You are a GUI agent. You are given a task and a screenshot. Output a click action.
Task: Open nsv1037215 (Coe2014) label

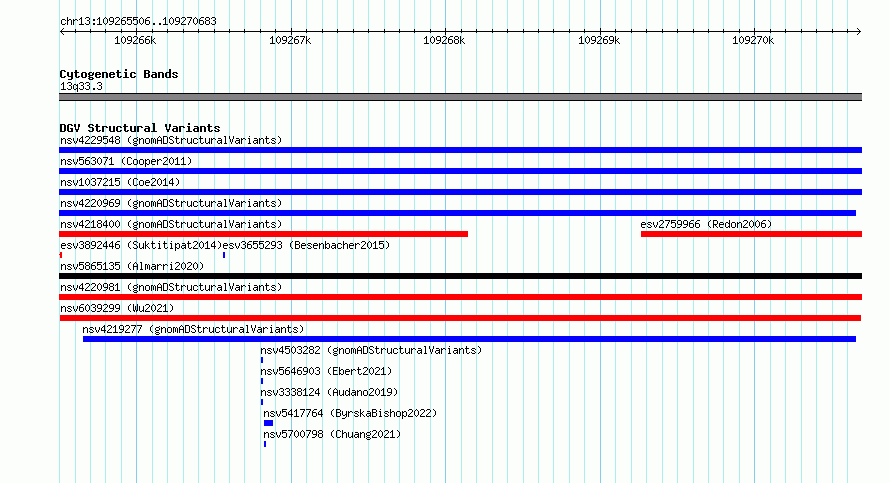(120, 182)
